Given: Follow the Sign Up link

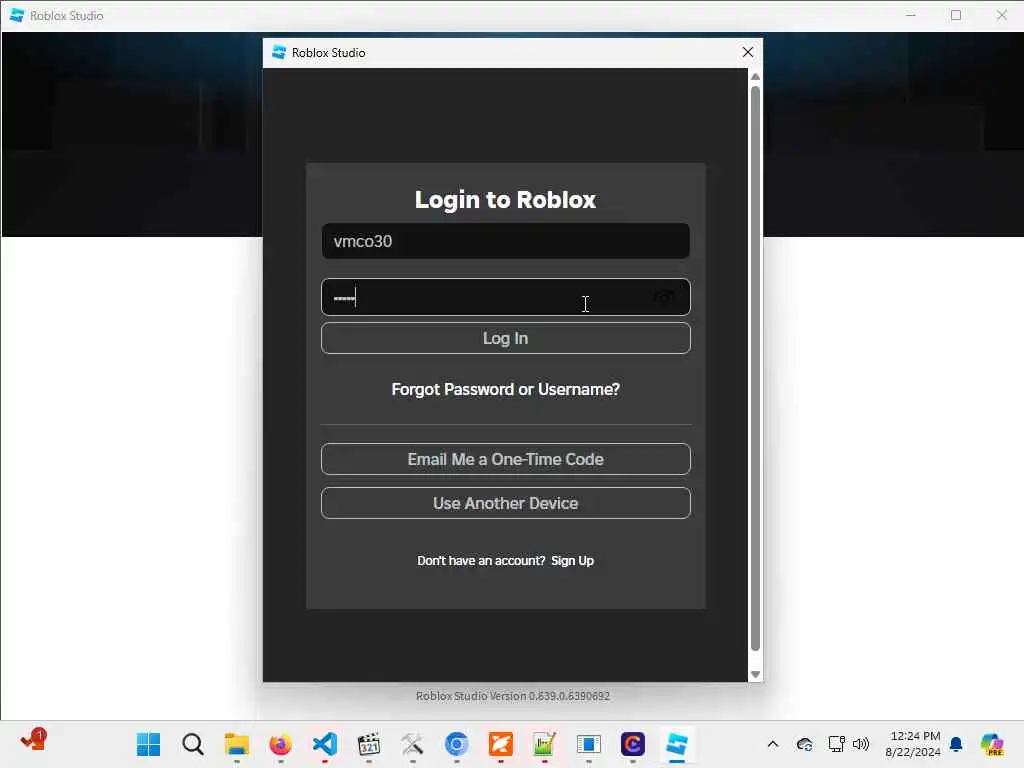Looking at the screenshot, I should pos(572,560).
